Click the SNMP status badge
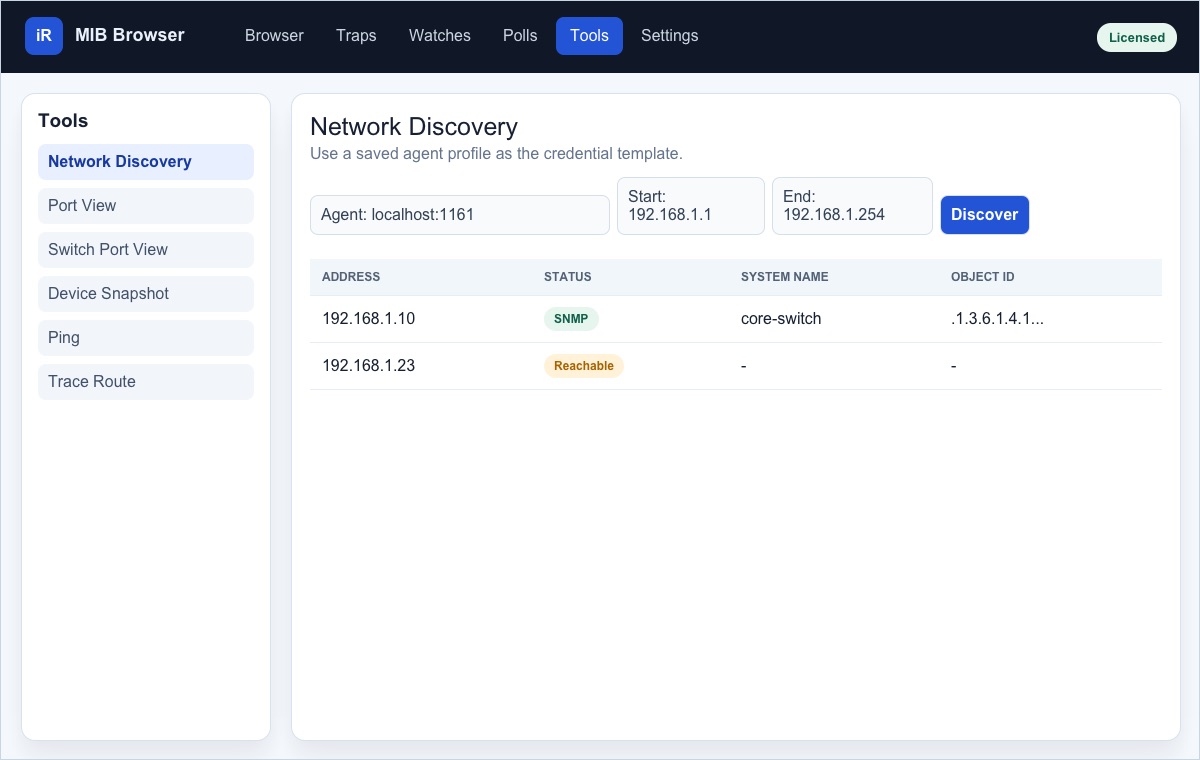The width and height of the screenshot is (1200, 760). [x=571, y=319]
